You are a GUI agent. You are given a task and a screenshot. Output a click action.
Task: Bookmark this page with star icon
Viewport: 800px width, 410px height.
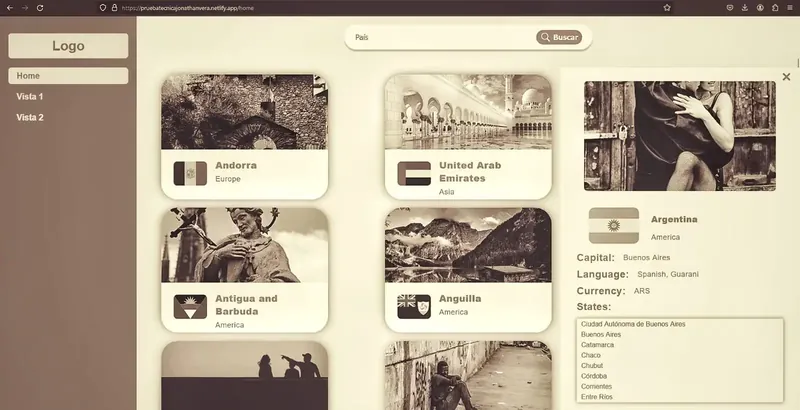667,8
